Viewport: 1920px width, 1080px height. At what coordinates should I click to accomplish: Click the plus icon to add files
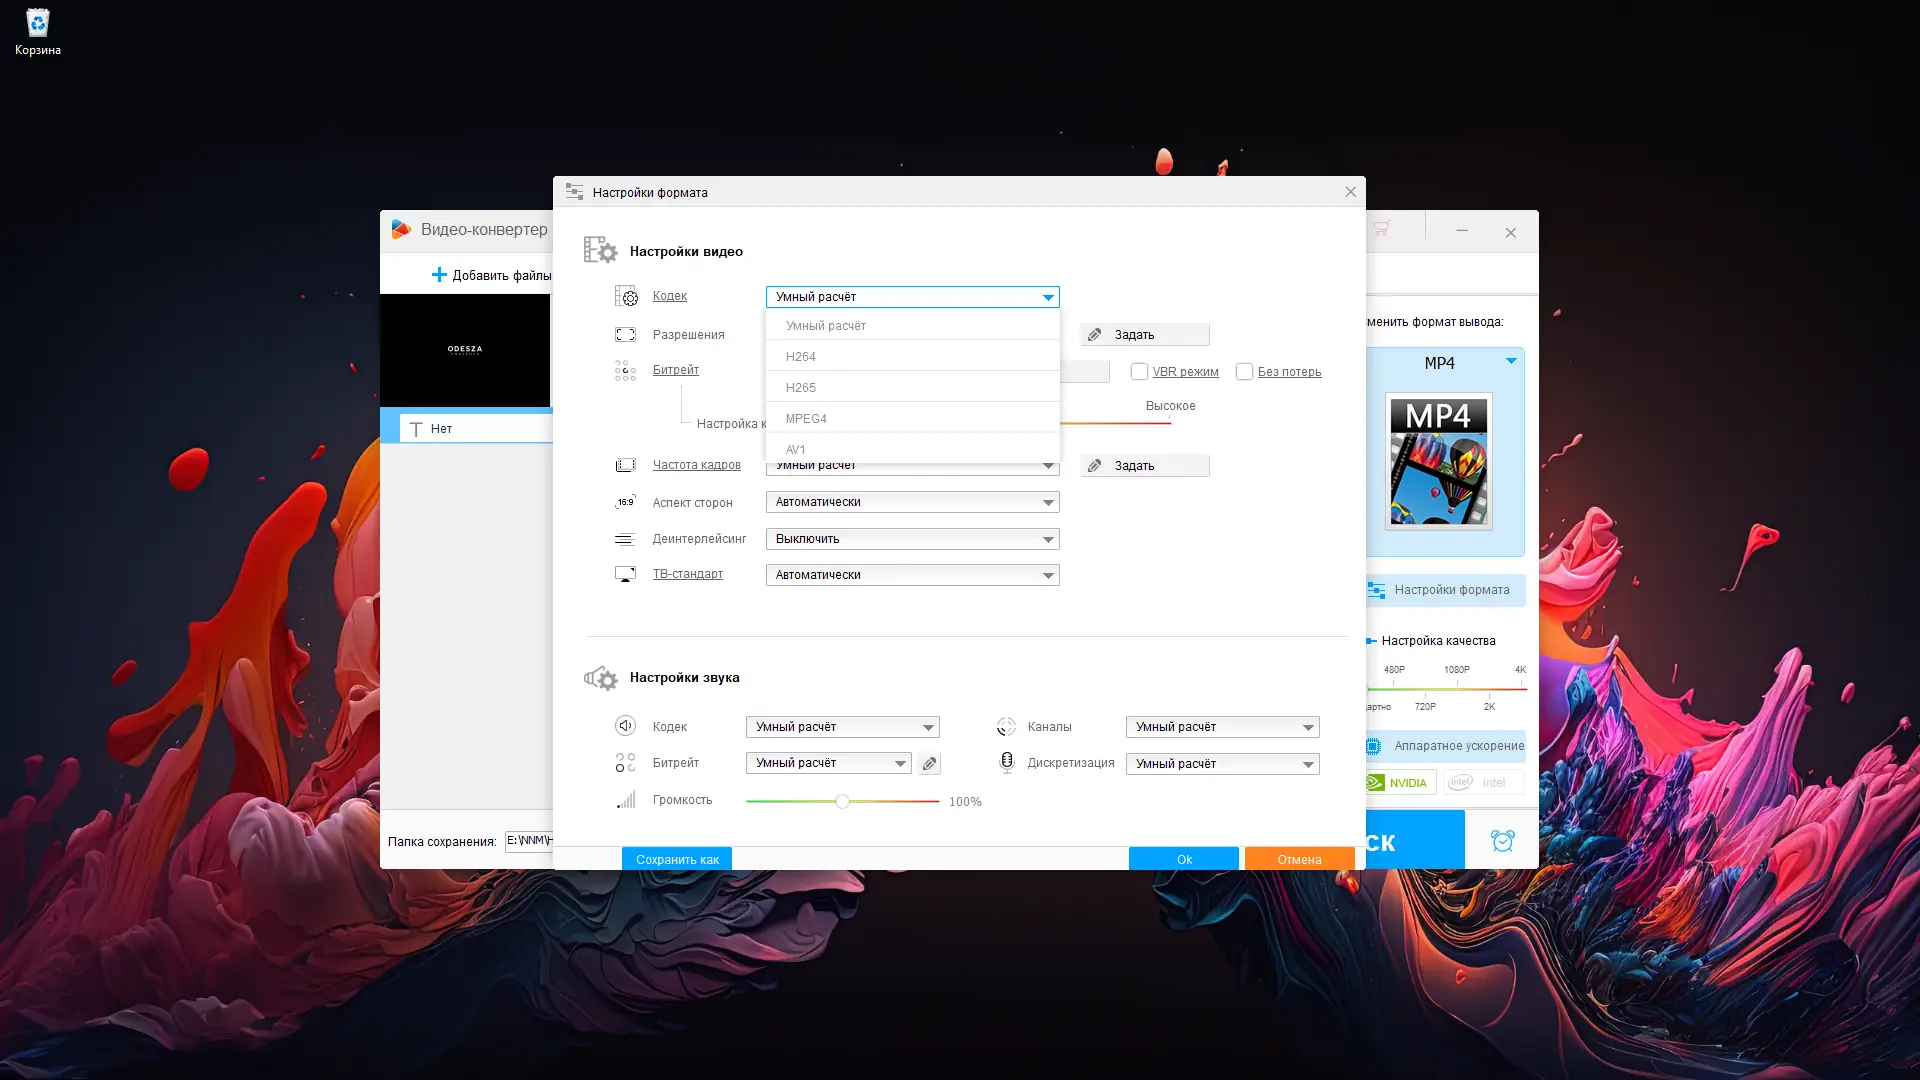(x=439, y=275)
